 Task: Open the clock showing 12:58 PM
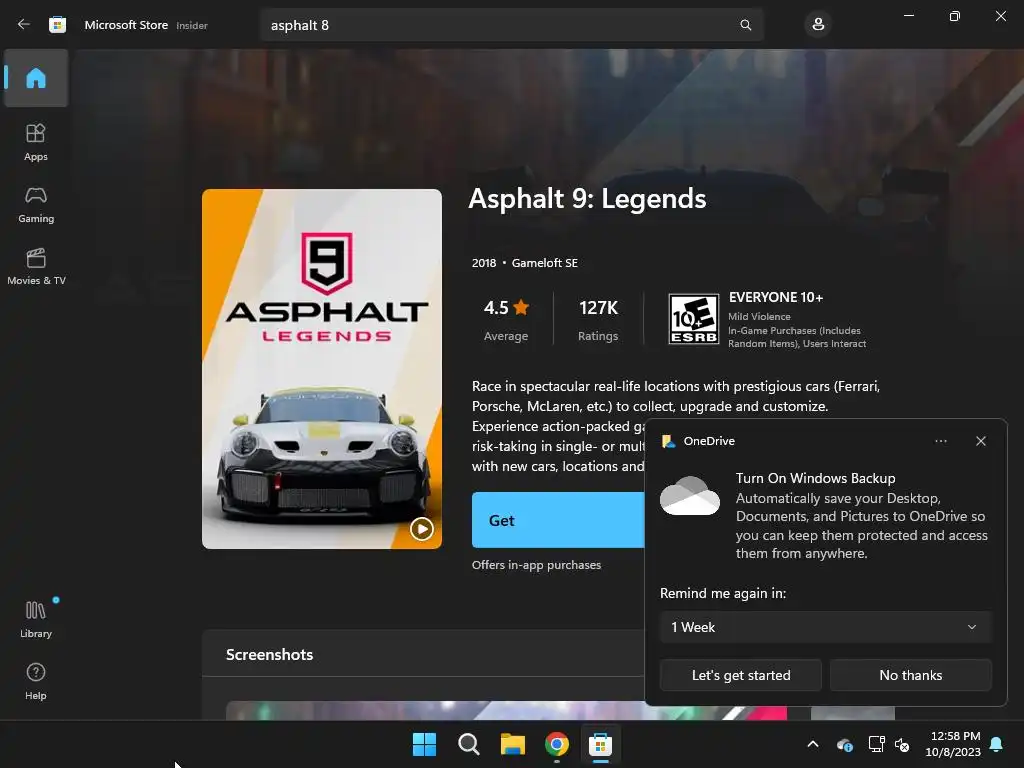click(953, 744)
